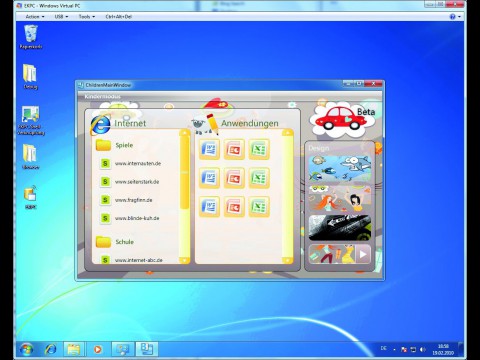
Task: Click the ChildrenMainWindow taskbar button
Action: click(x=147, y=349)
